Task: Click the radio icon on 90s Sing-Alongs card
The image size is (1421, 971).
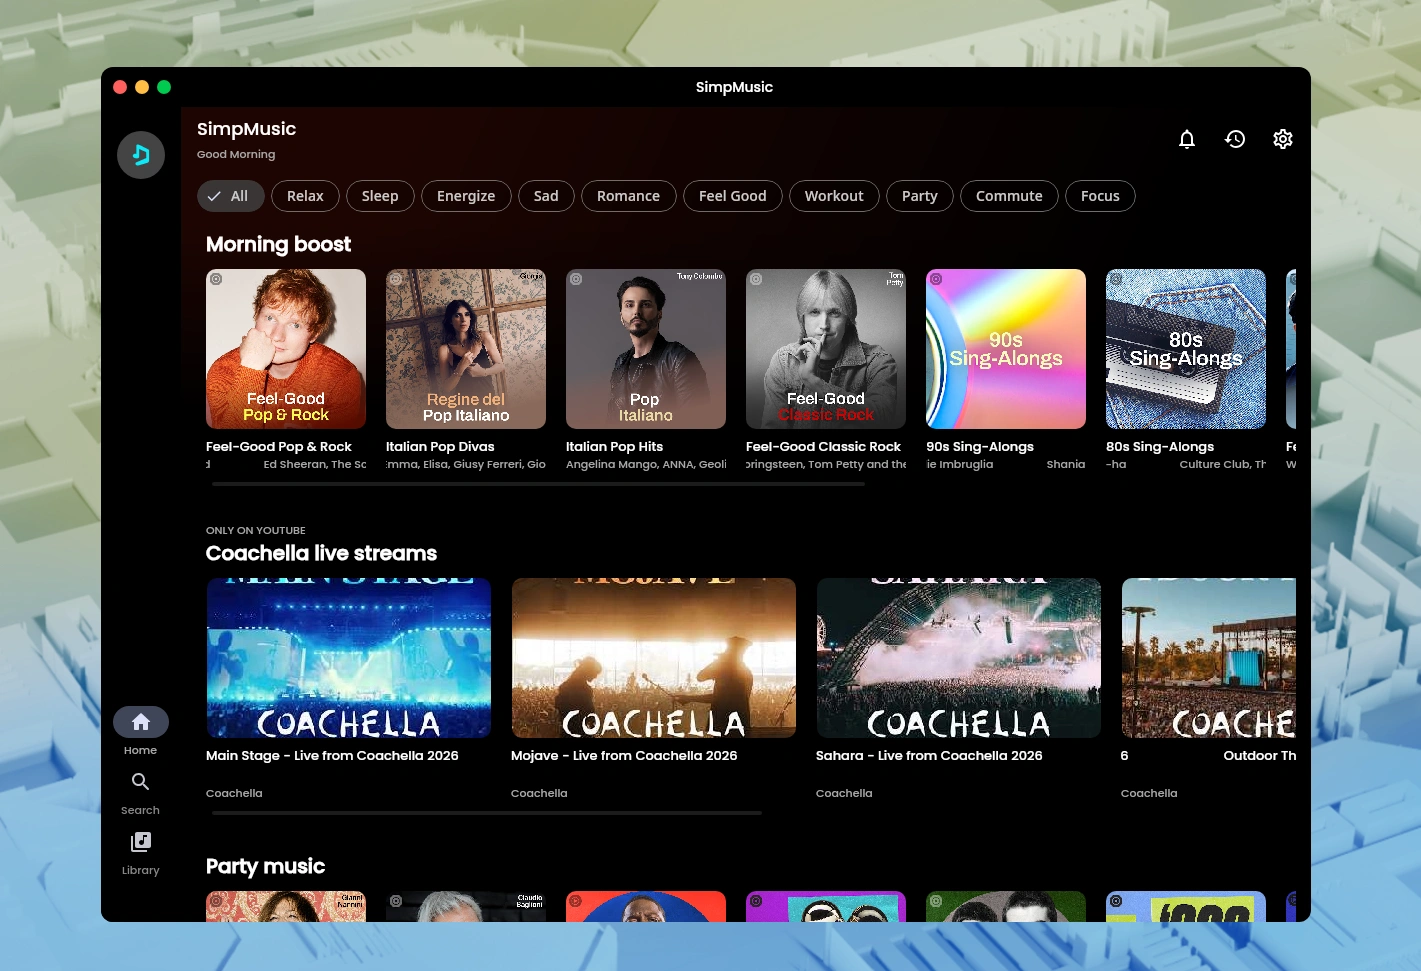Action: point(936,279)
